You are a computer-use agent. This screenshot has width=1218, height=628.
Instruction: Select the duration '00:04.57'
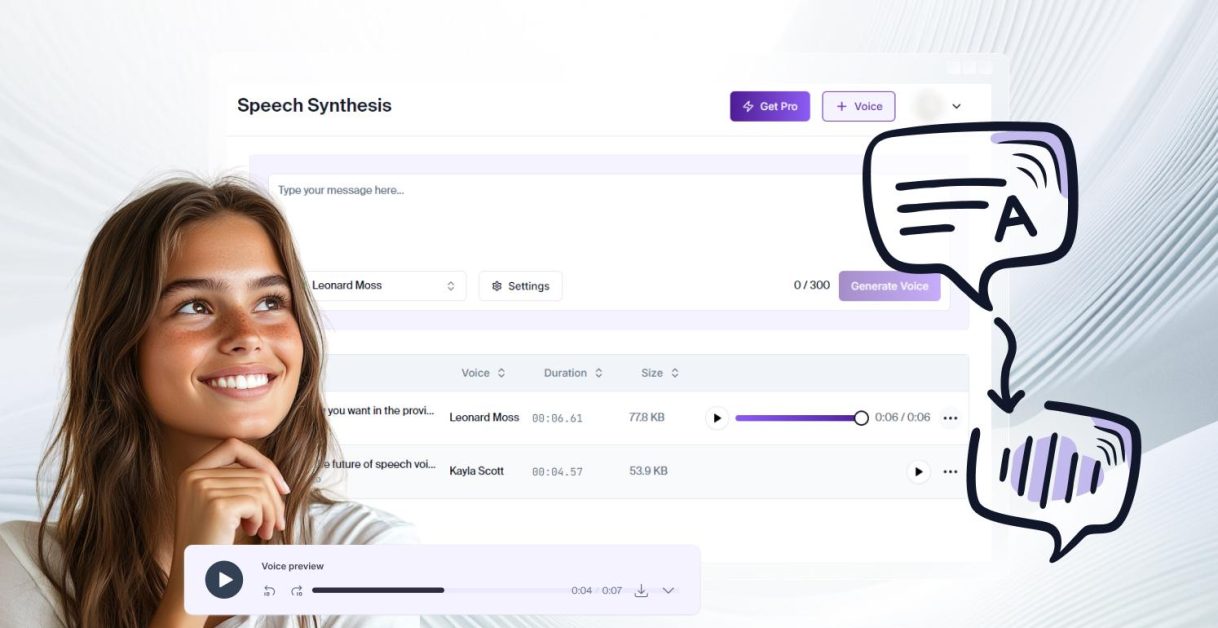click(557, 471)
